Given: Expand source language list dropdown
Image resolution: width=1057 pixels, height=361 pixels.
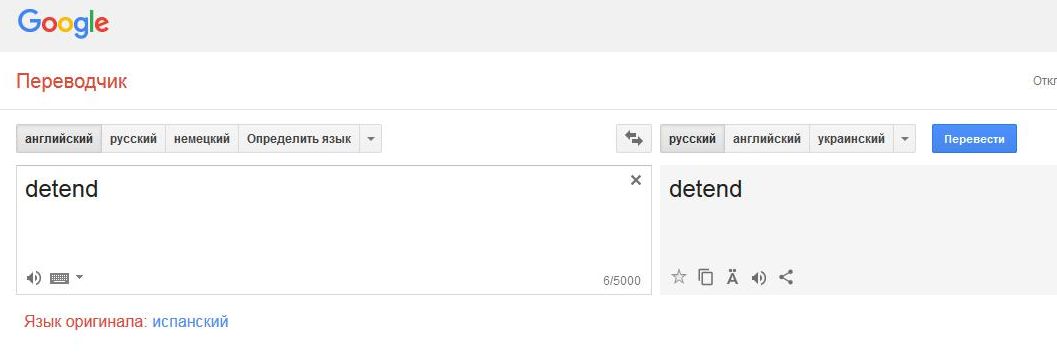Looking at the screenshot, I should pyautogui.click(x=371, y=139).
